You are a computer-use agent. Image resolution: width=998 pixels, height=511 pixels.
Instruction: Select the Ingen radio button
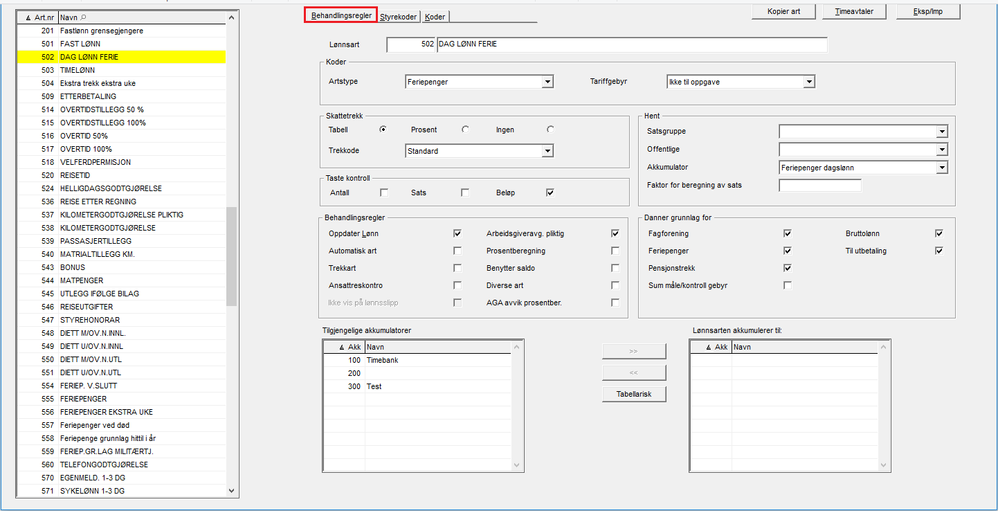(x=547, y=130)
